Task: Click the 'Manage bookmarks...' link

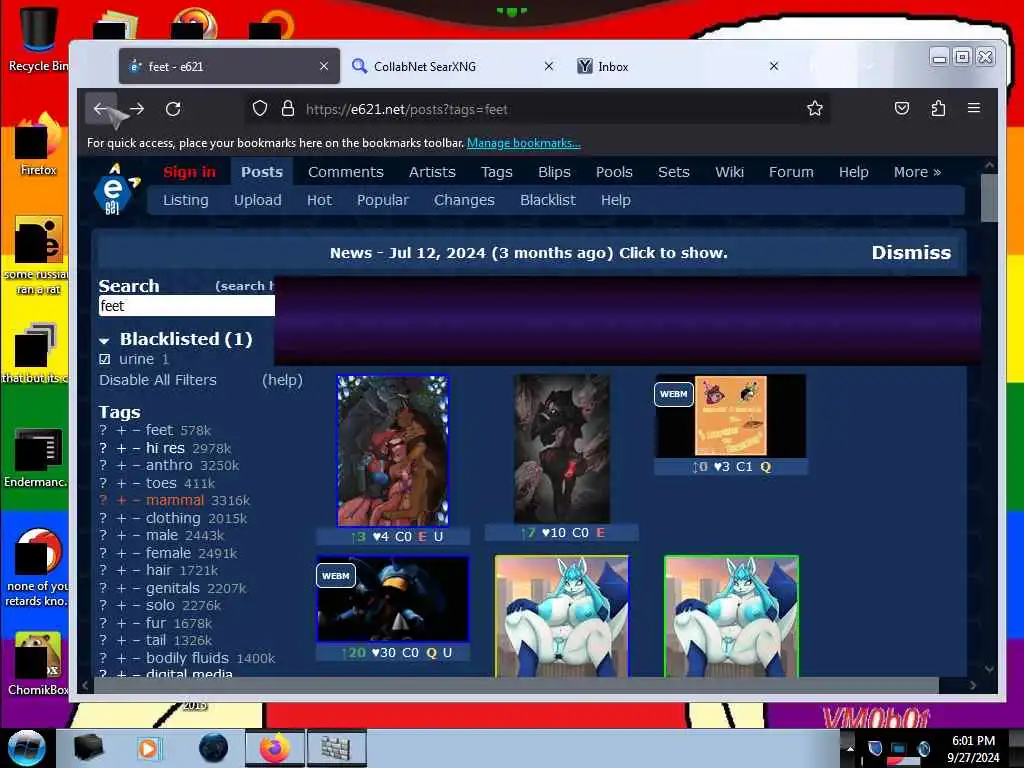Action: pos(523,143)
